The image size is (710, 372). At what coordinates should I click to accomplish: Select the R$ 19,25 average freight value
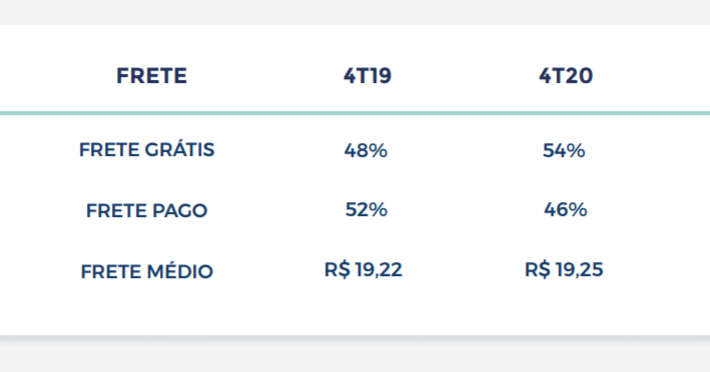[x=564, y=270]
